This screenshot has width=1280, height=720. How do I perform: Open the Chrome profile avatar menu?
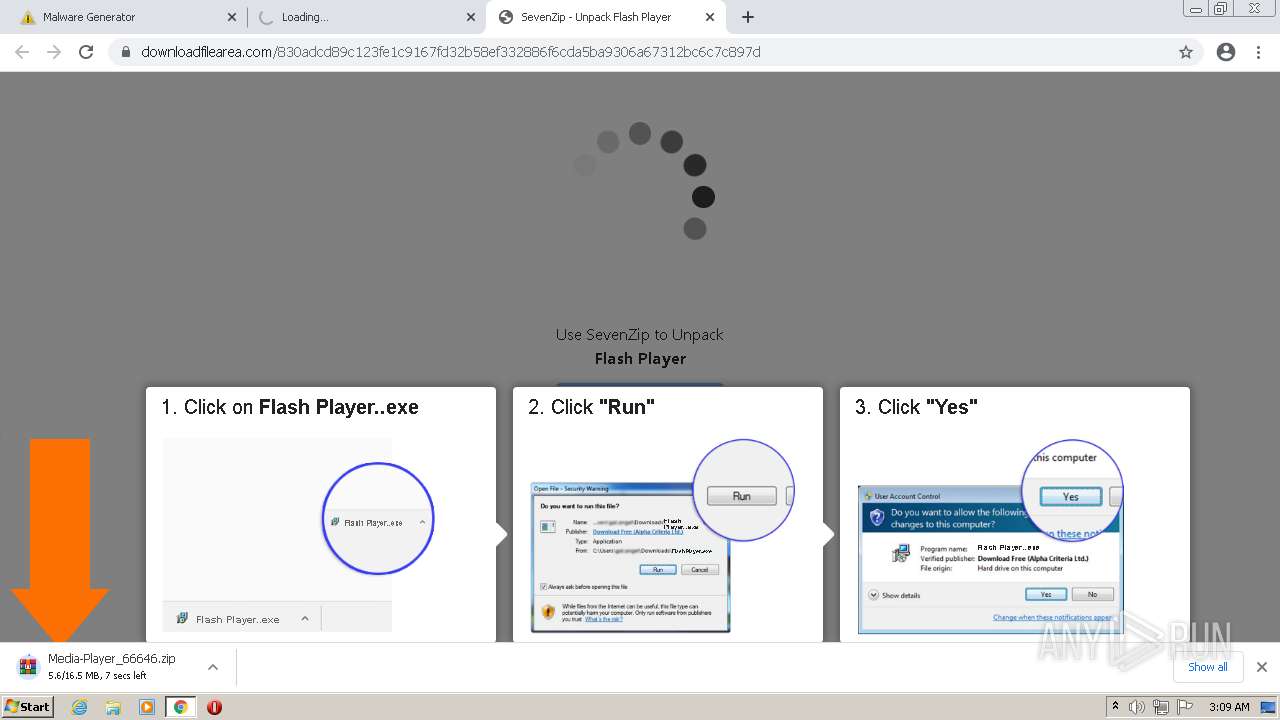coord(1226,52)
